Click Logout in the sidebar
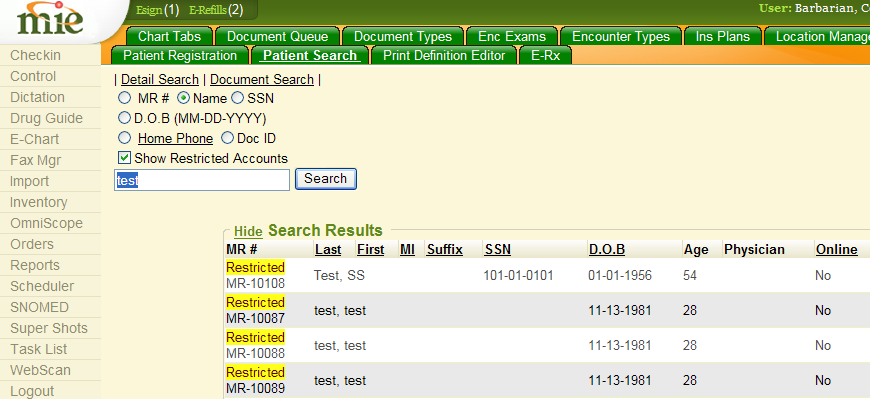 50,391
